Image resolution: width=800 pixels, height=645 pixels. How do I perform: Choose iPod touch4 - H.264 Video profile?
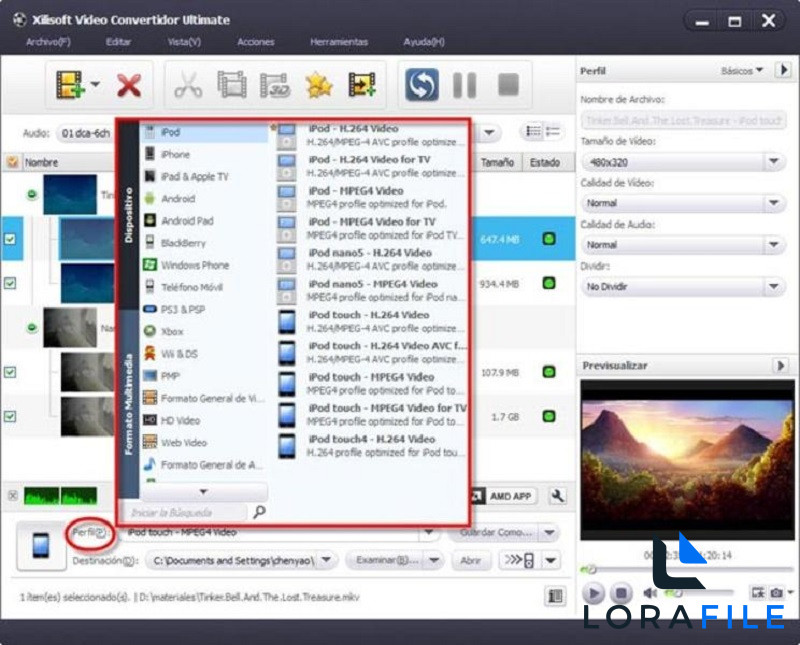[371, 445]
